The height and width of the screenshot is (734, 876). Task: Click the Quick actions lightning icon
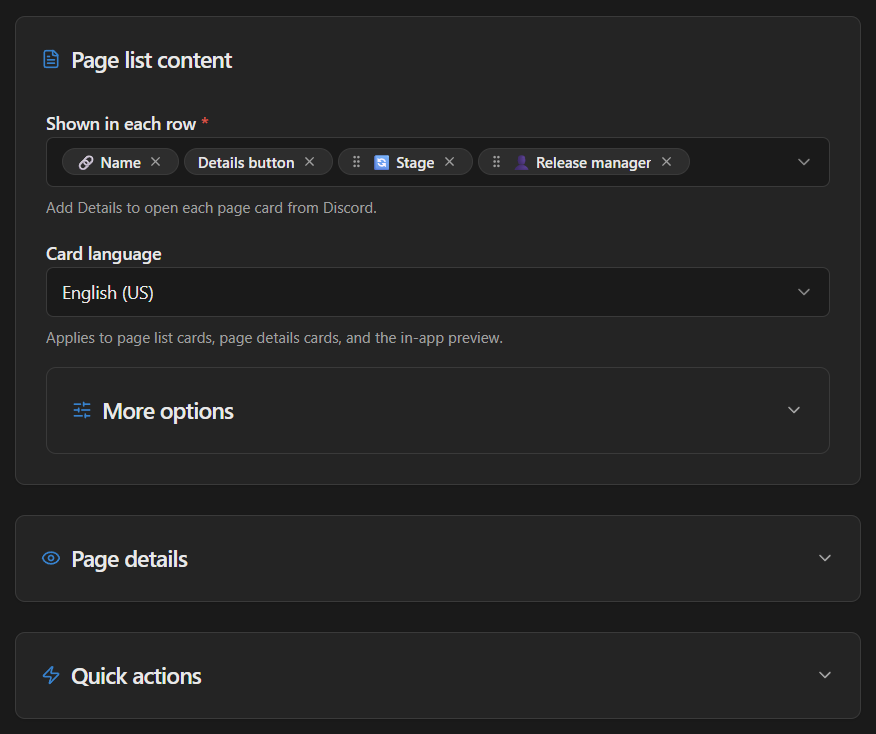coord(51,675)
